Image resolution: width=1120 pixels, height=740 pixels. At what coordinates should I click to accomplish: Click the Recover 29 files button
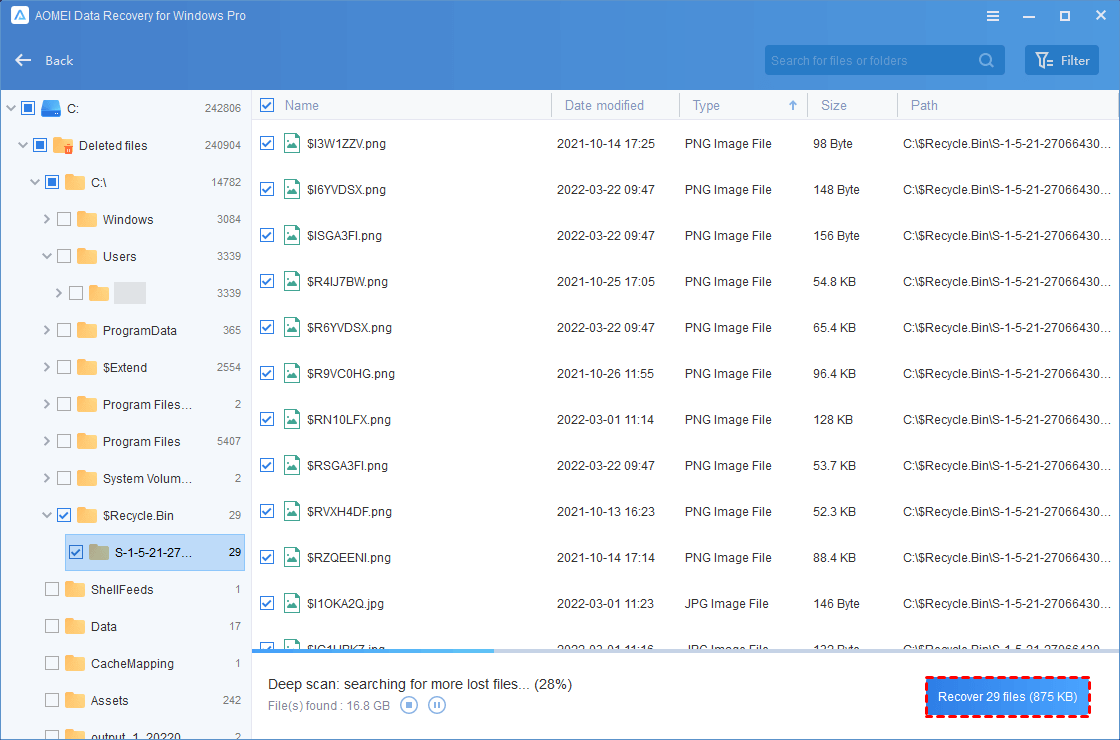(1007, 696)
